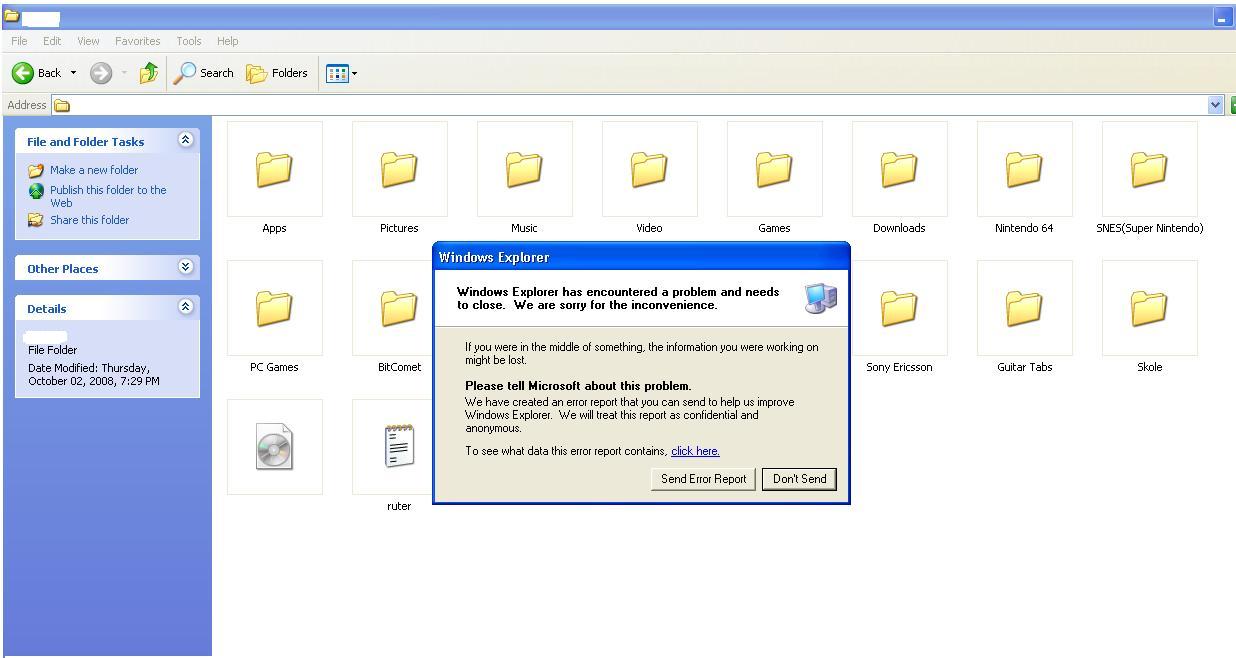This screenshot has height=658, width=1236.
Task: Click 'Make a new folder' task link
Action: point(94,170)
